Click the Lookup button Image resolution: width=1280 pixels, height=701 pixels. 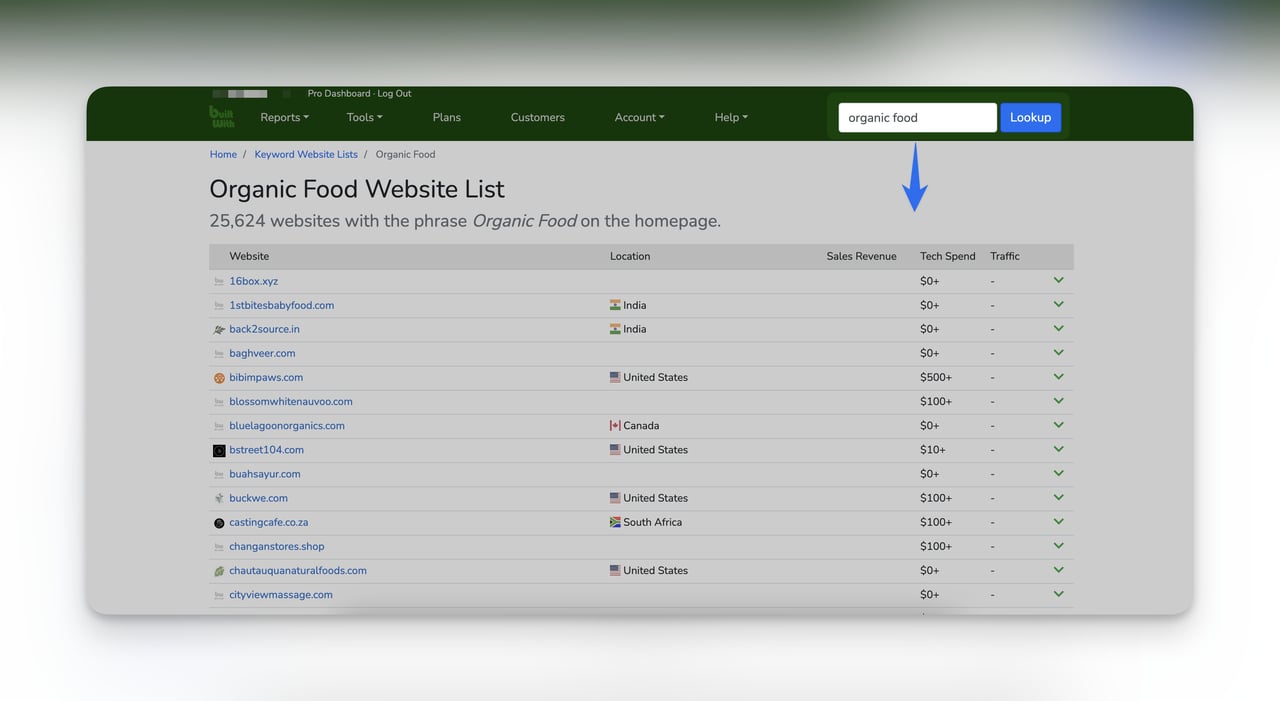coord(1030,117)
